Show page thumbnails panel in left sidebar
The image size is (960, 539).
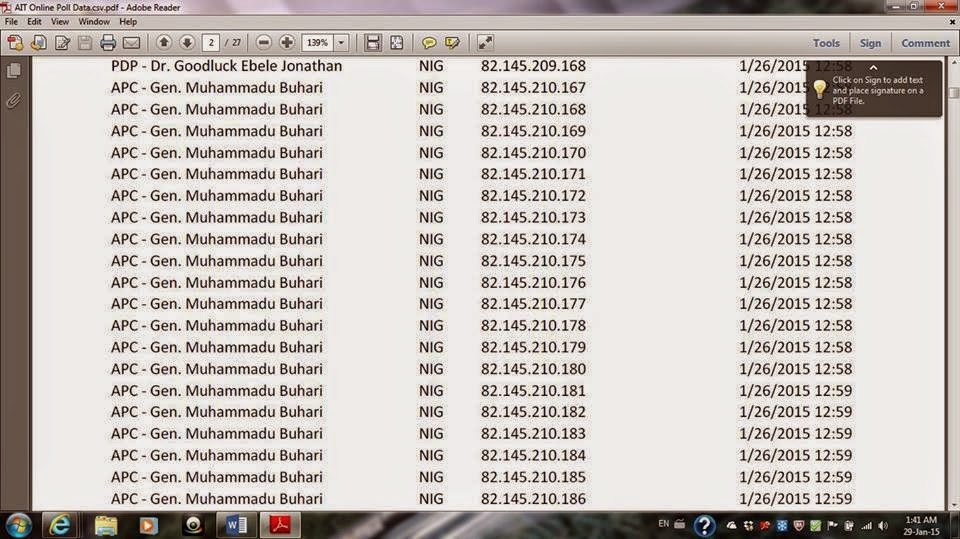click(13, 70)
